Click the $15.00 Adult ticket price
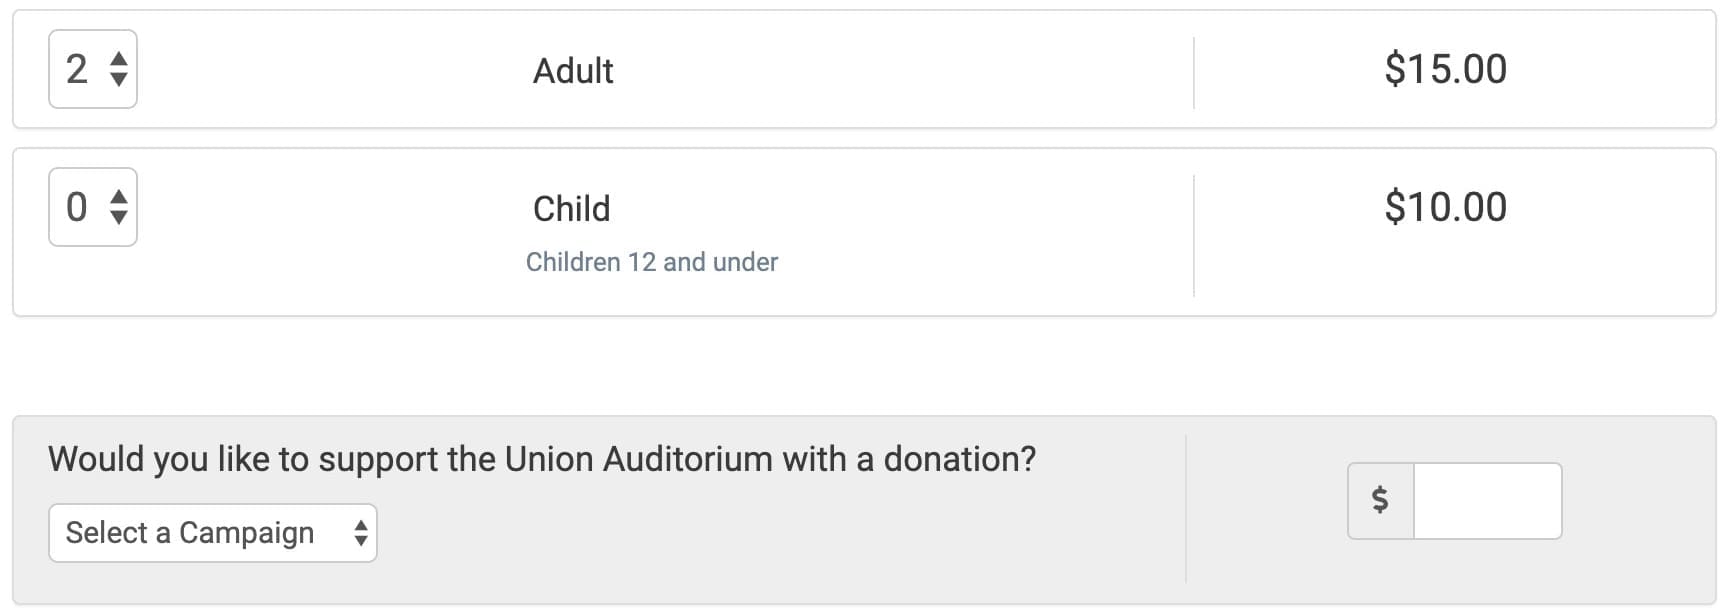 click(1445, 69)
